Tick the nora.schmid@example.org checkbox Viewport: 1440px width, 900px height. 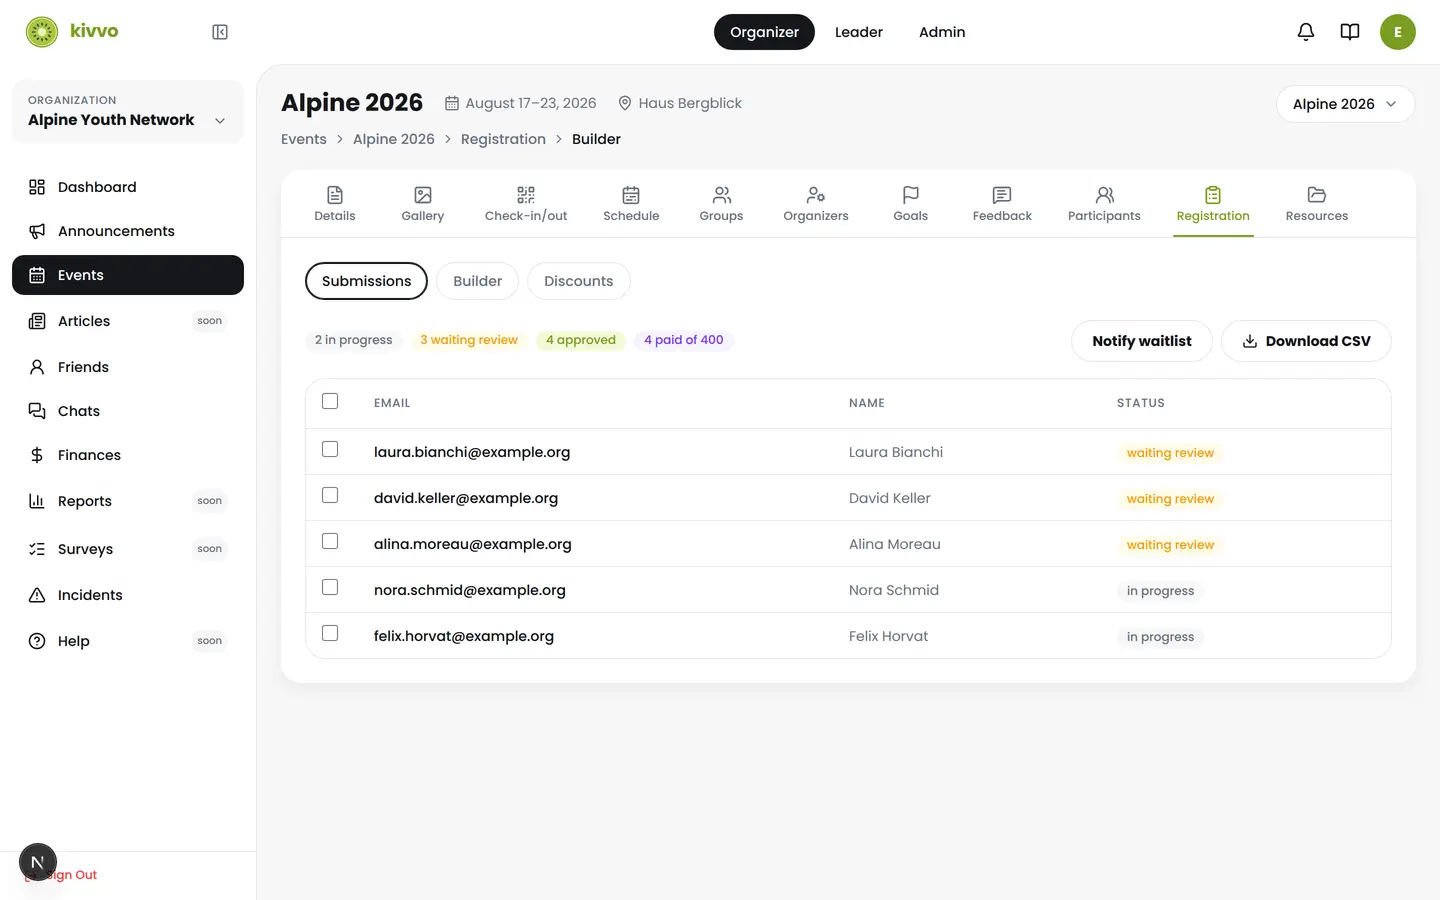coord(330,587)
